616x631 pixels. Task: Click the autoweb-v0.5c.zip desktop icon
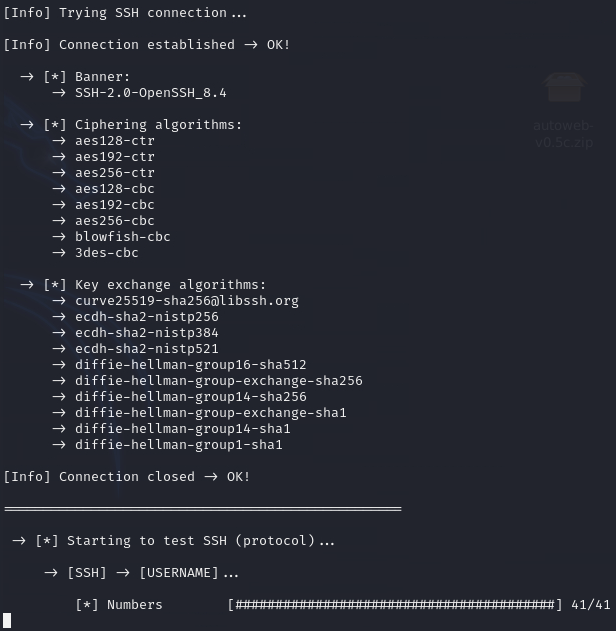click(564, 87)
